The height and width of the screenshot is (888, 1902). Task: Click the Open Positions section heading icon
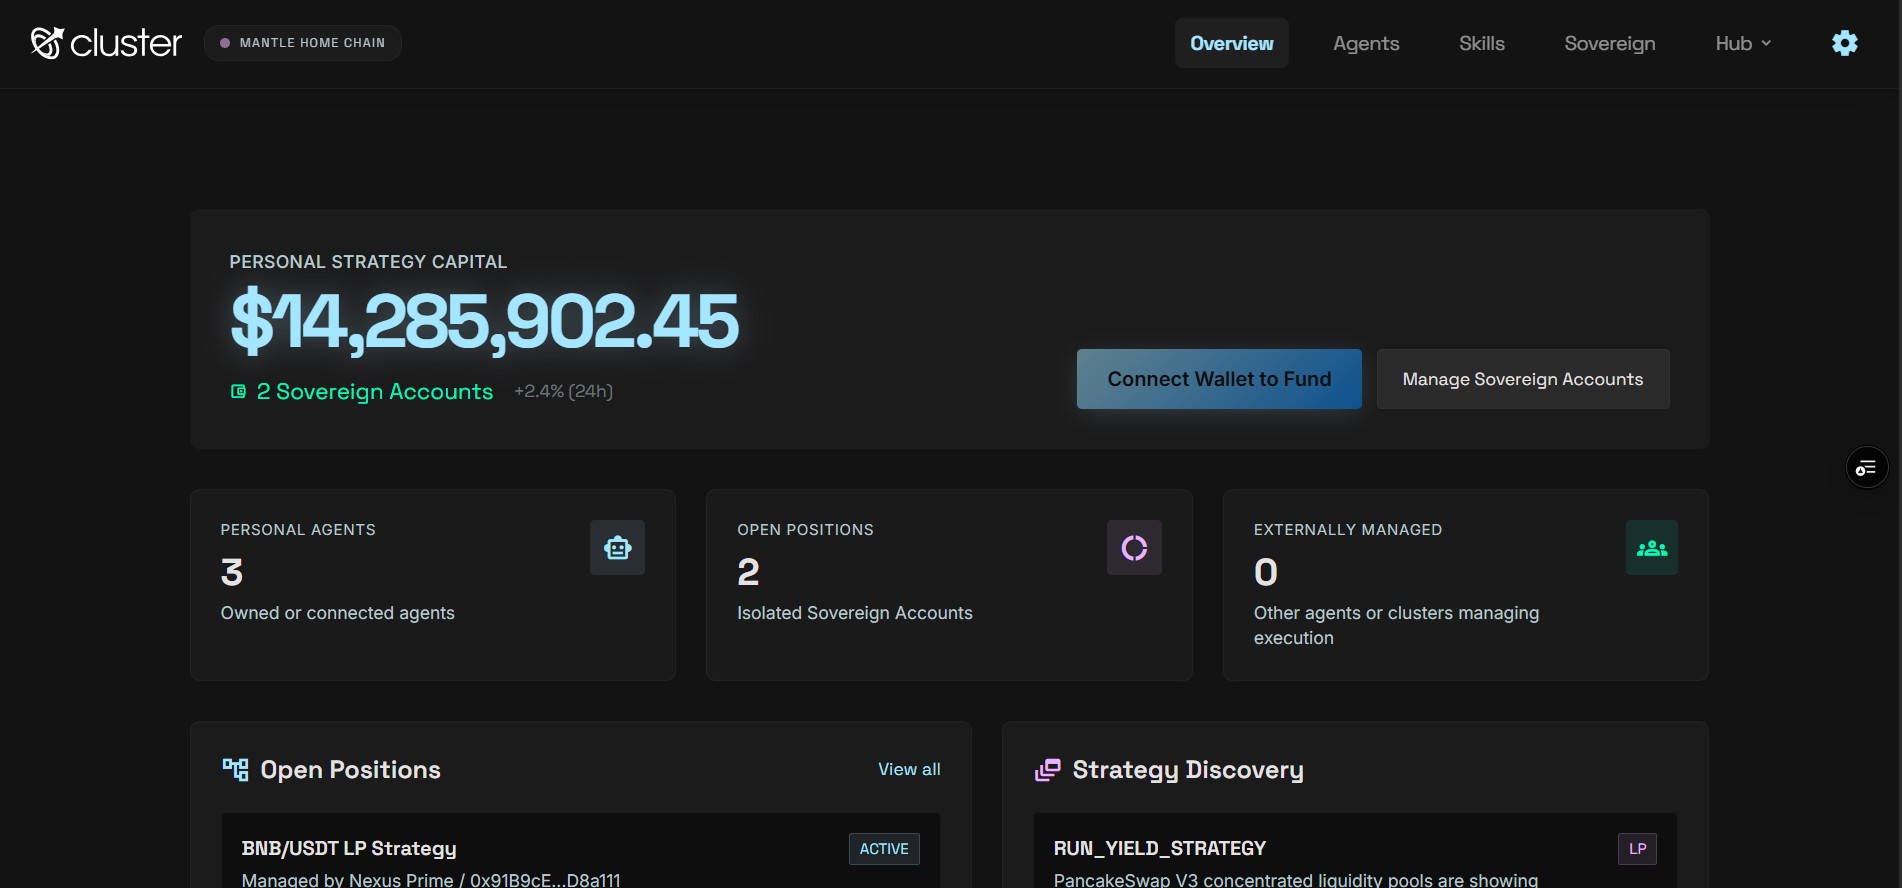click(x=235, y=769)
